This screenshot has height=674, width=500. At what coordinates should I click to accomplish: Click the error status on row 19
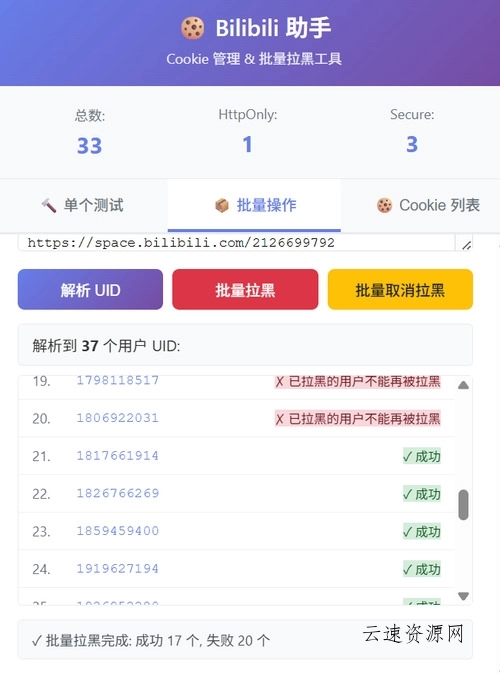tap(358, 381)
